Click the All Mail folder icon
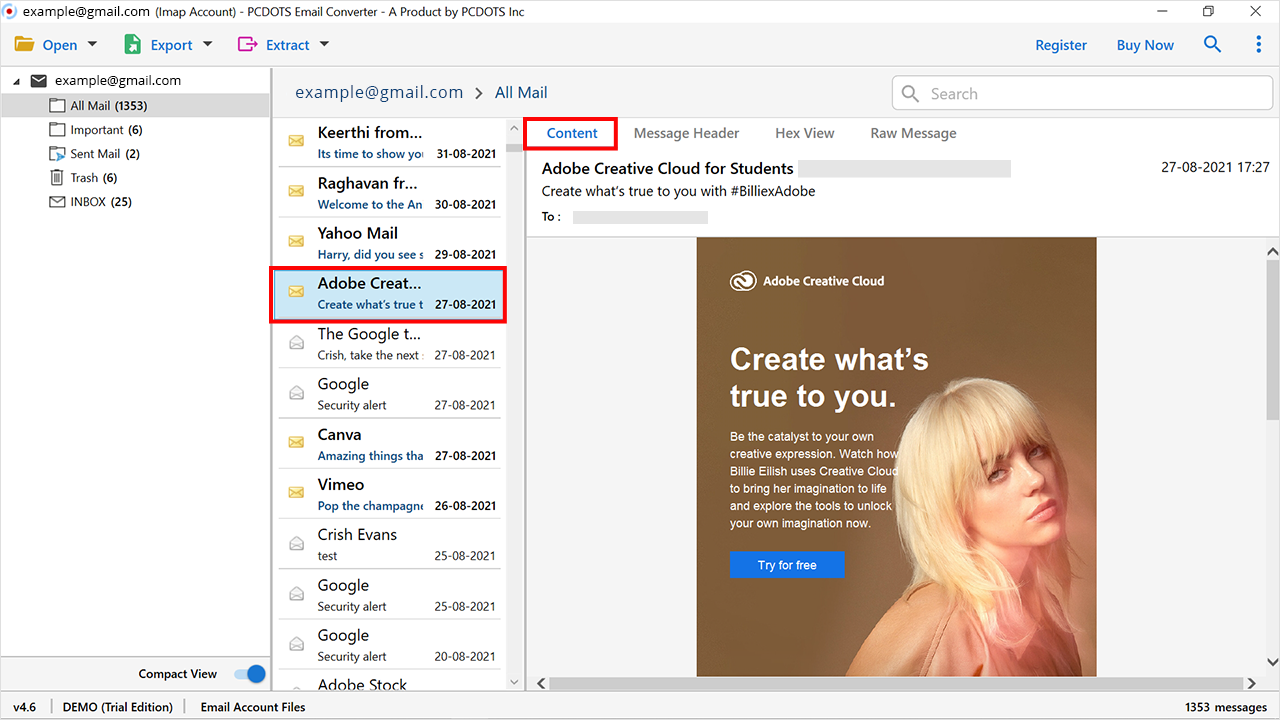Viewport: 1280px width, 720px height. [x=57, y=105]
